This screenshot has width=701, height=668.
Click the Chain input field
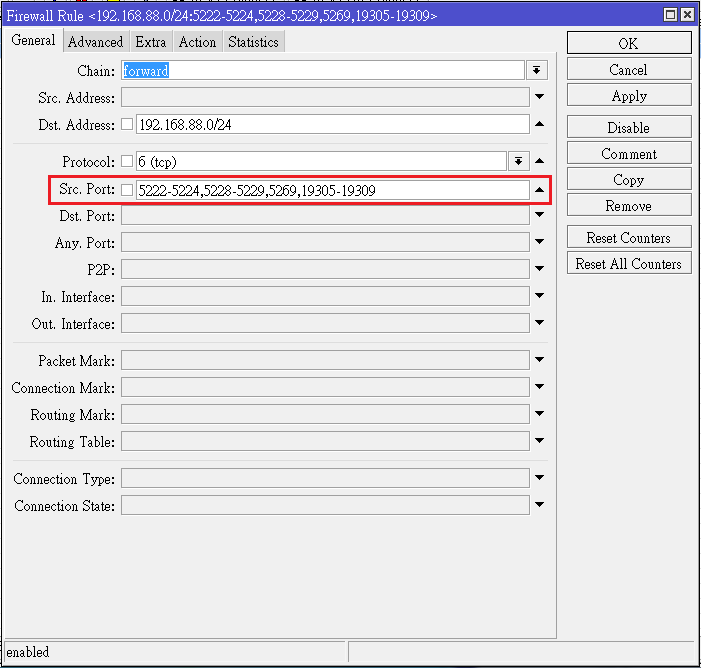[x=322, y=70]
